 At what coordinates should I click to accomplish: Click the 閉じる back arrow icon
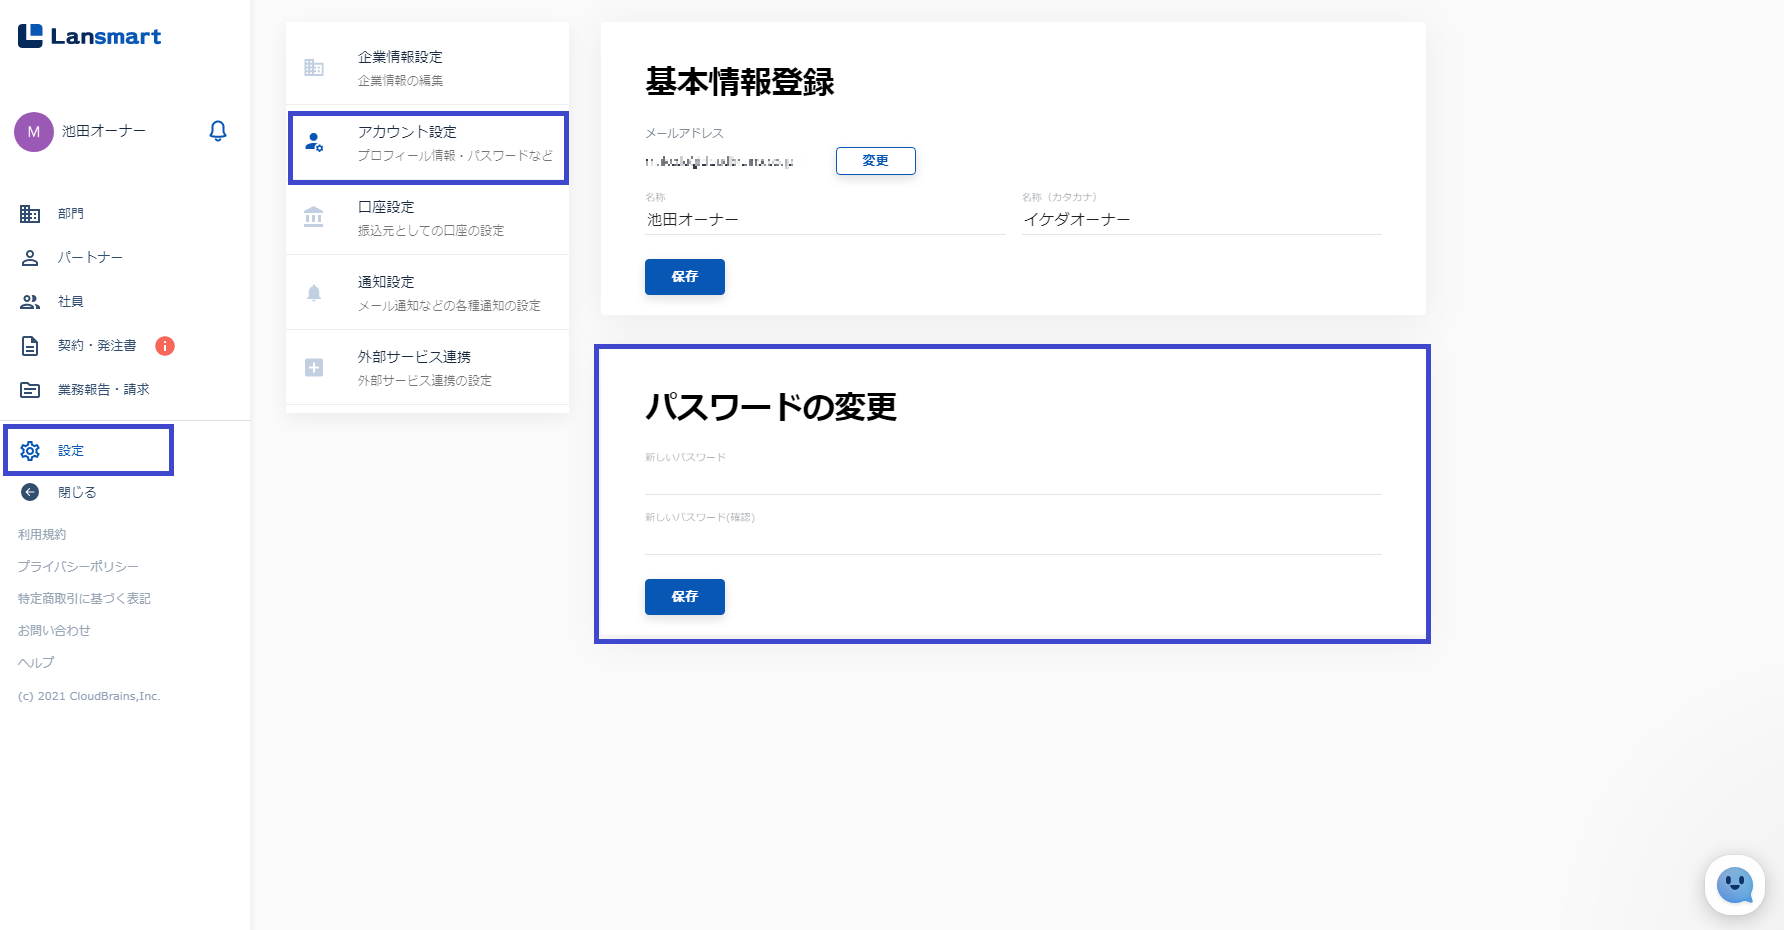click(x=30, y=492)
